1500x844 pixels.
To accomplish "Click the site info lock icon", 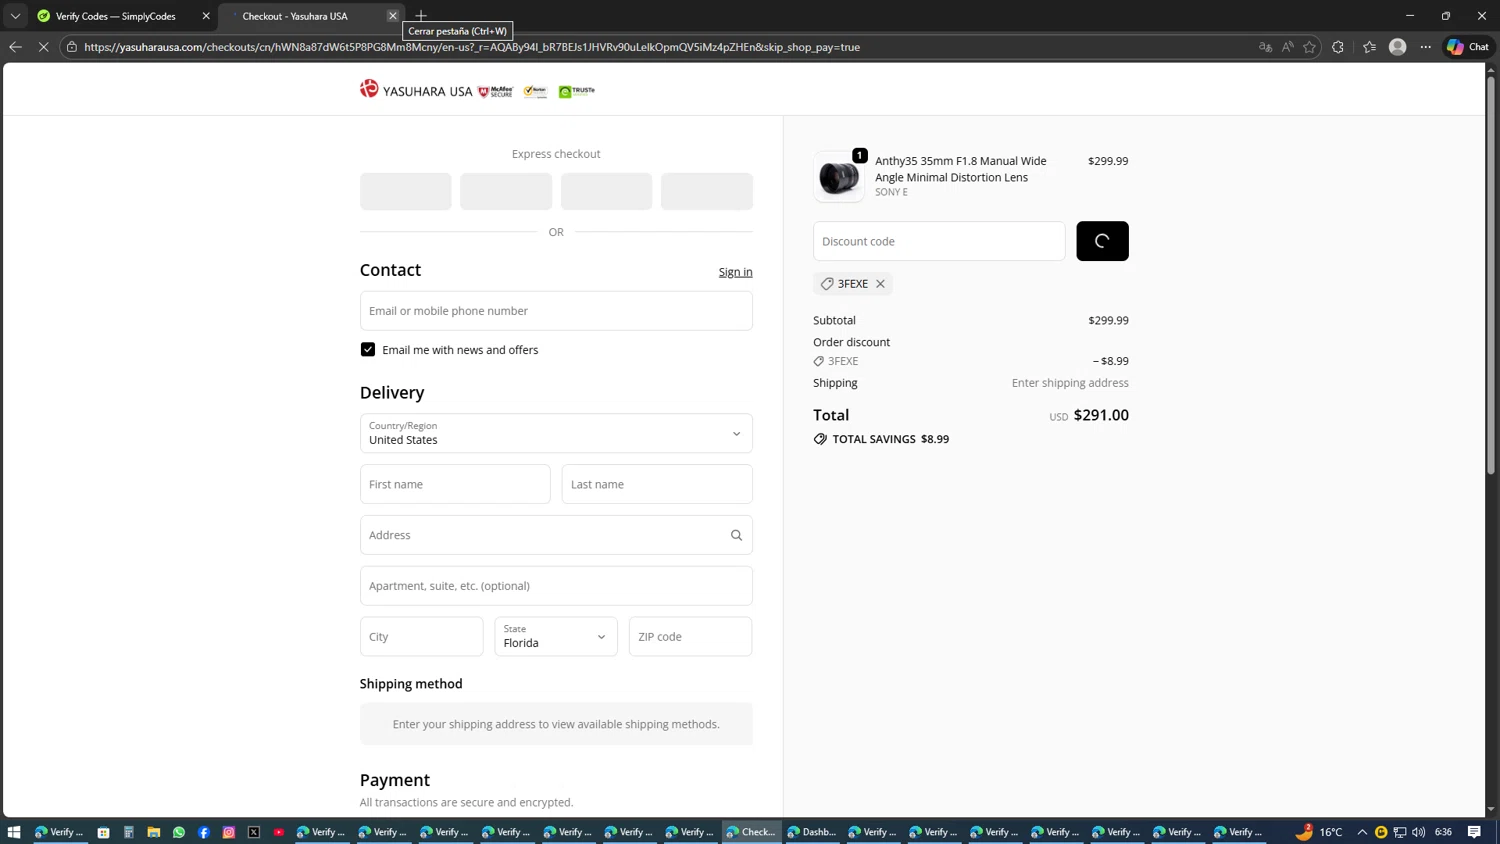I will [72, 47].
